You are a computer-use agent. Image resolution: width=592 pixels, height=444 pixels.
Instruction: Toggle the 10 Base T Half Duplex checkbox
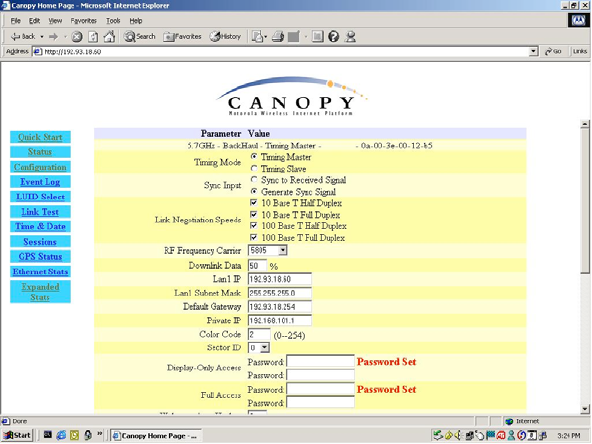click(x=254, y=203)
